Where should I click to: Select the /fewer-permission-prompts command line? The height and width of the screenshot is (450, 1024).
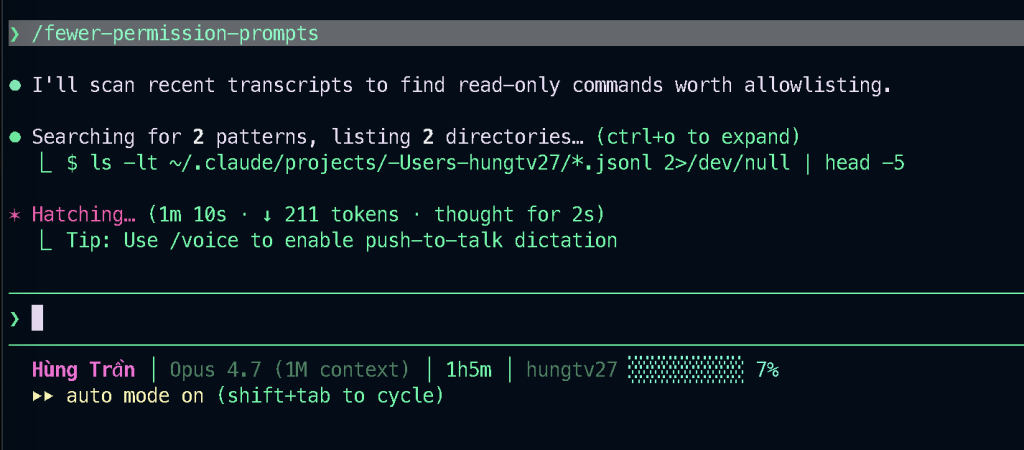(175, 34)
